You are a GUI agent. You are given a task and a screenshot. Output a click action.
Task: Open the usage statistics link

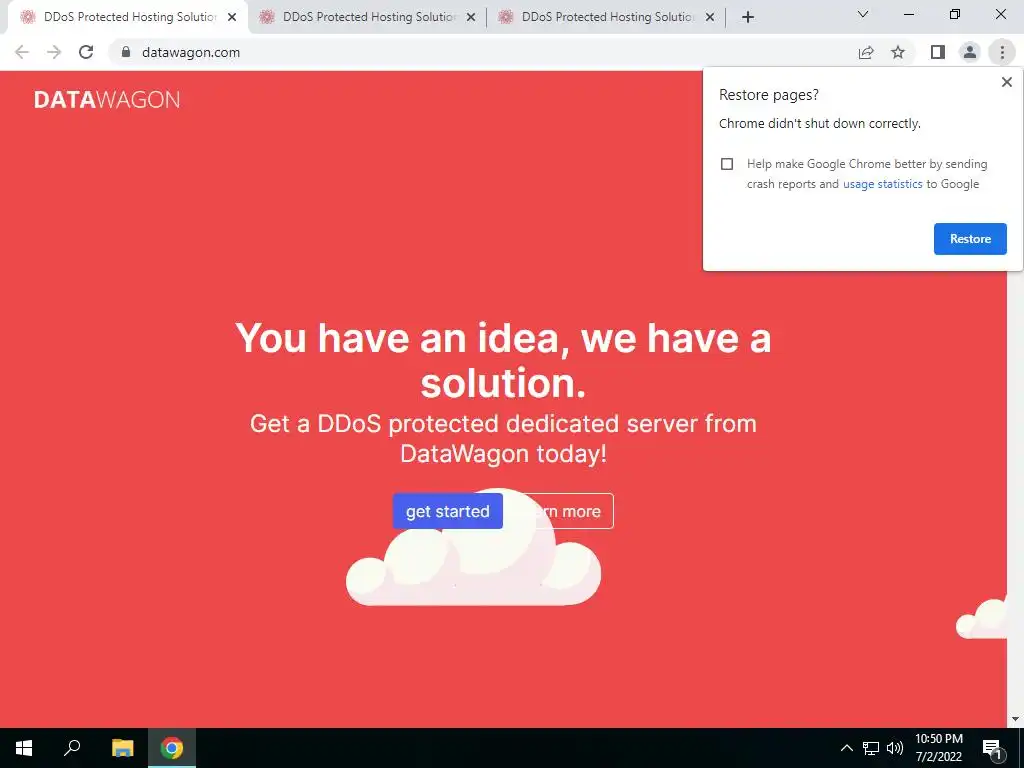point(882,184)
